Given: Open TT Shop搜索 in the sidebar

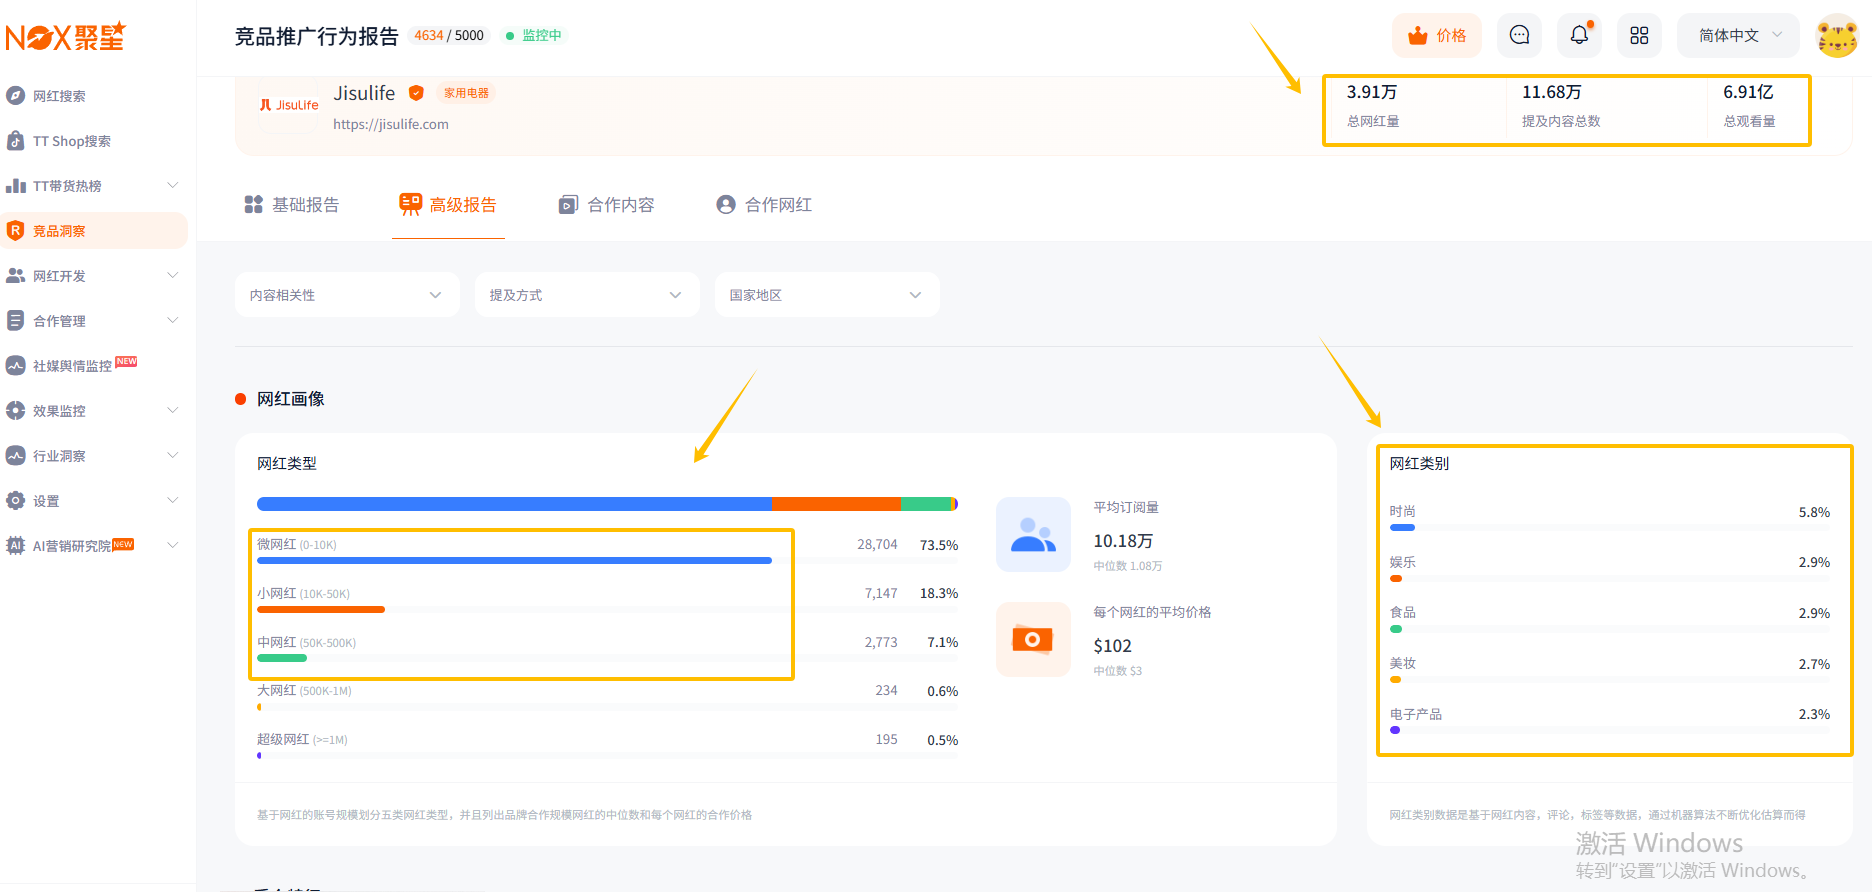Looking at the screenshot, I should 71,141.
